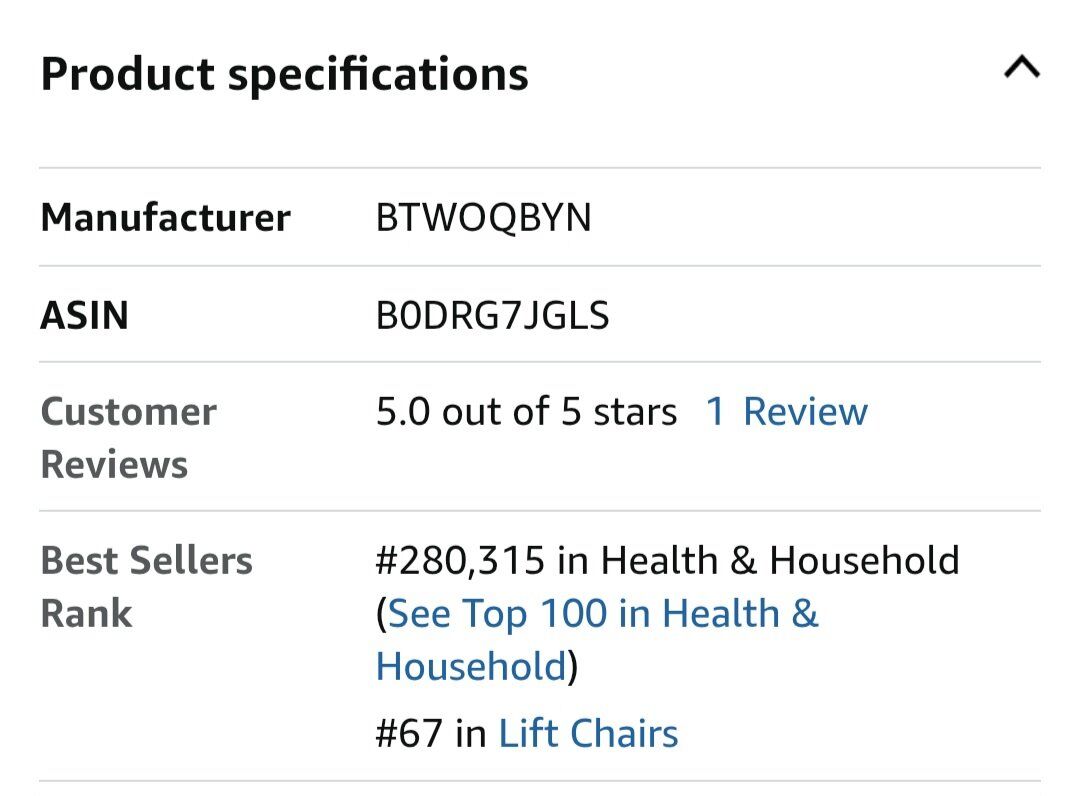The width and height of the screenshot is (1080, 796).
Task: Click the 'in' text before Lift Chairs
Action: 470,734
